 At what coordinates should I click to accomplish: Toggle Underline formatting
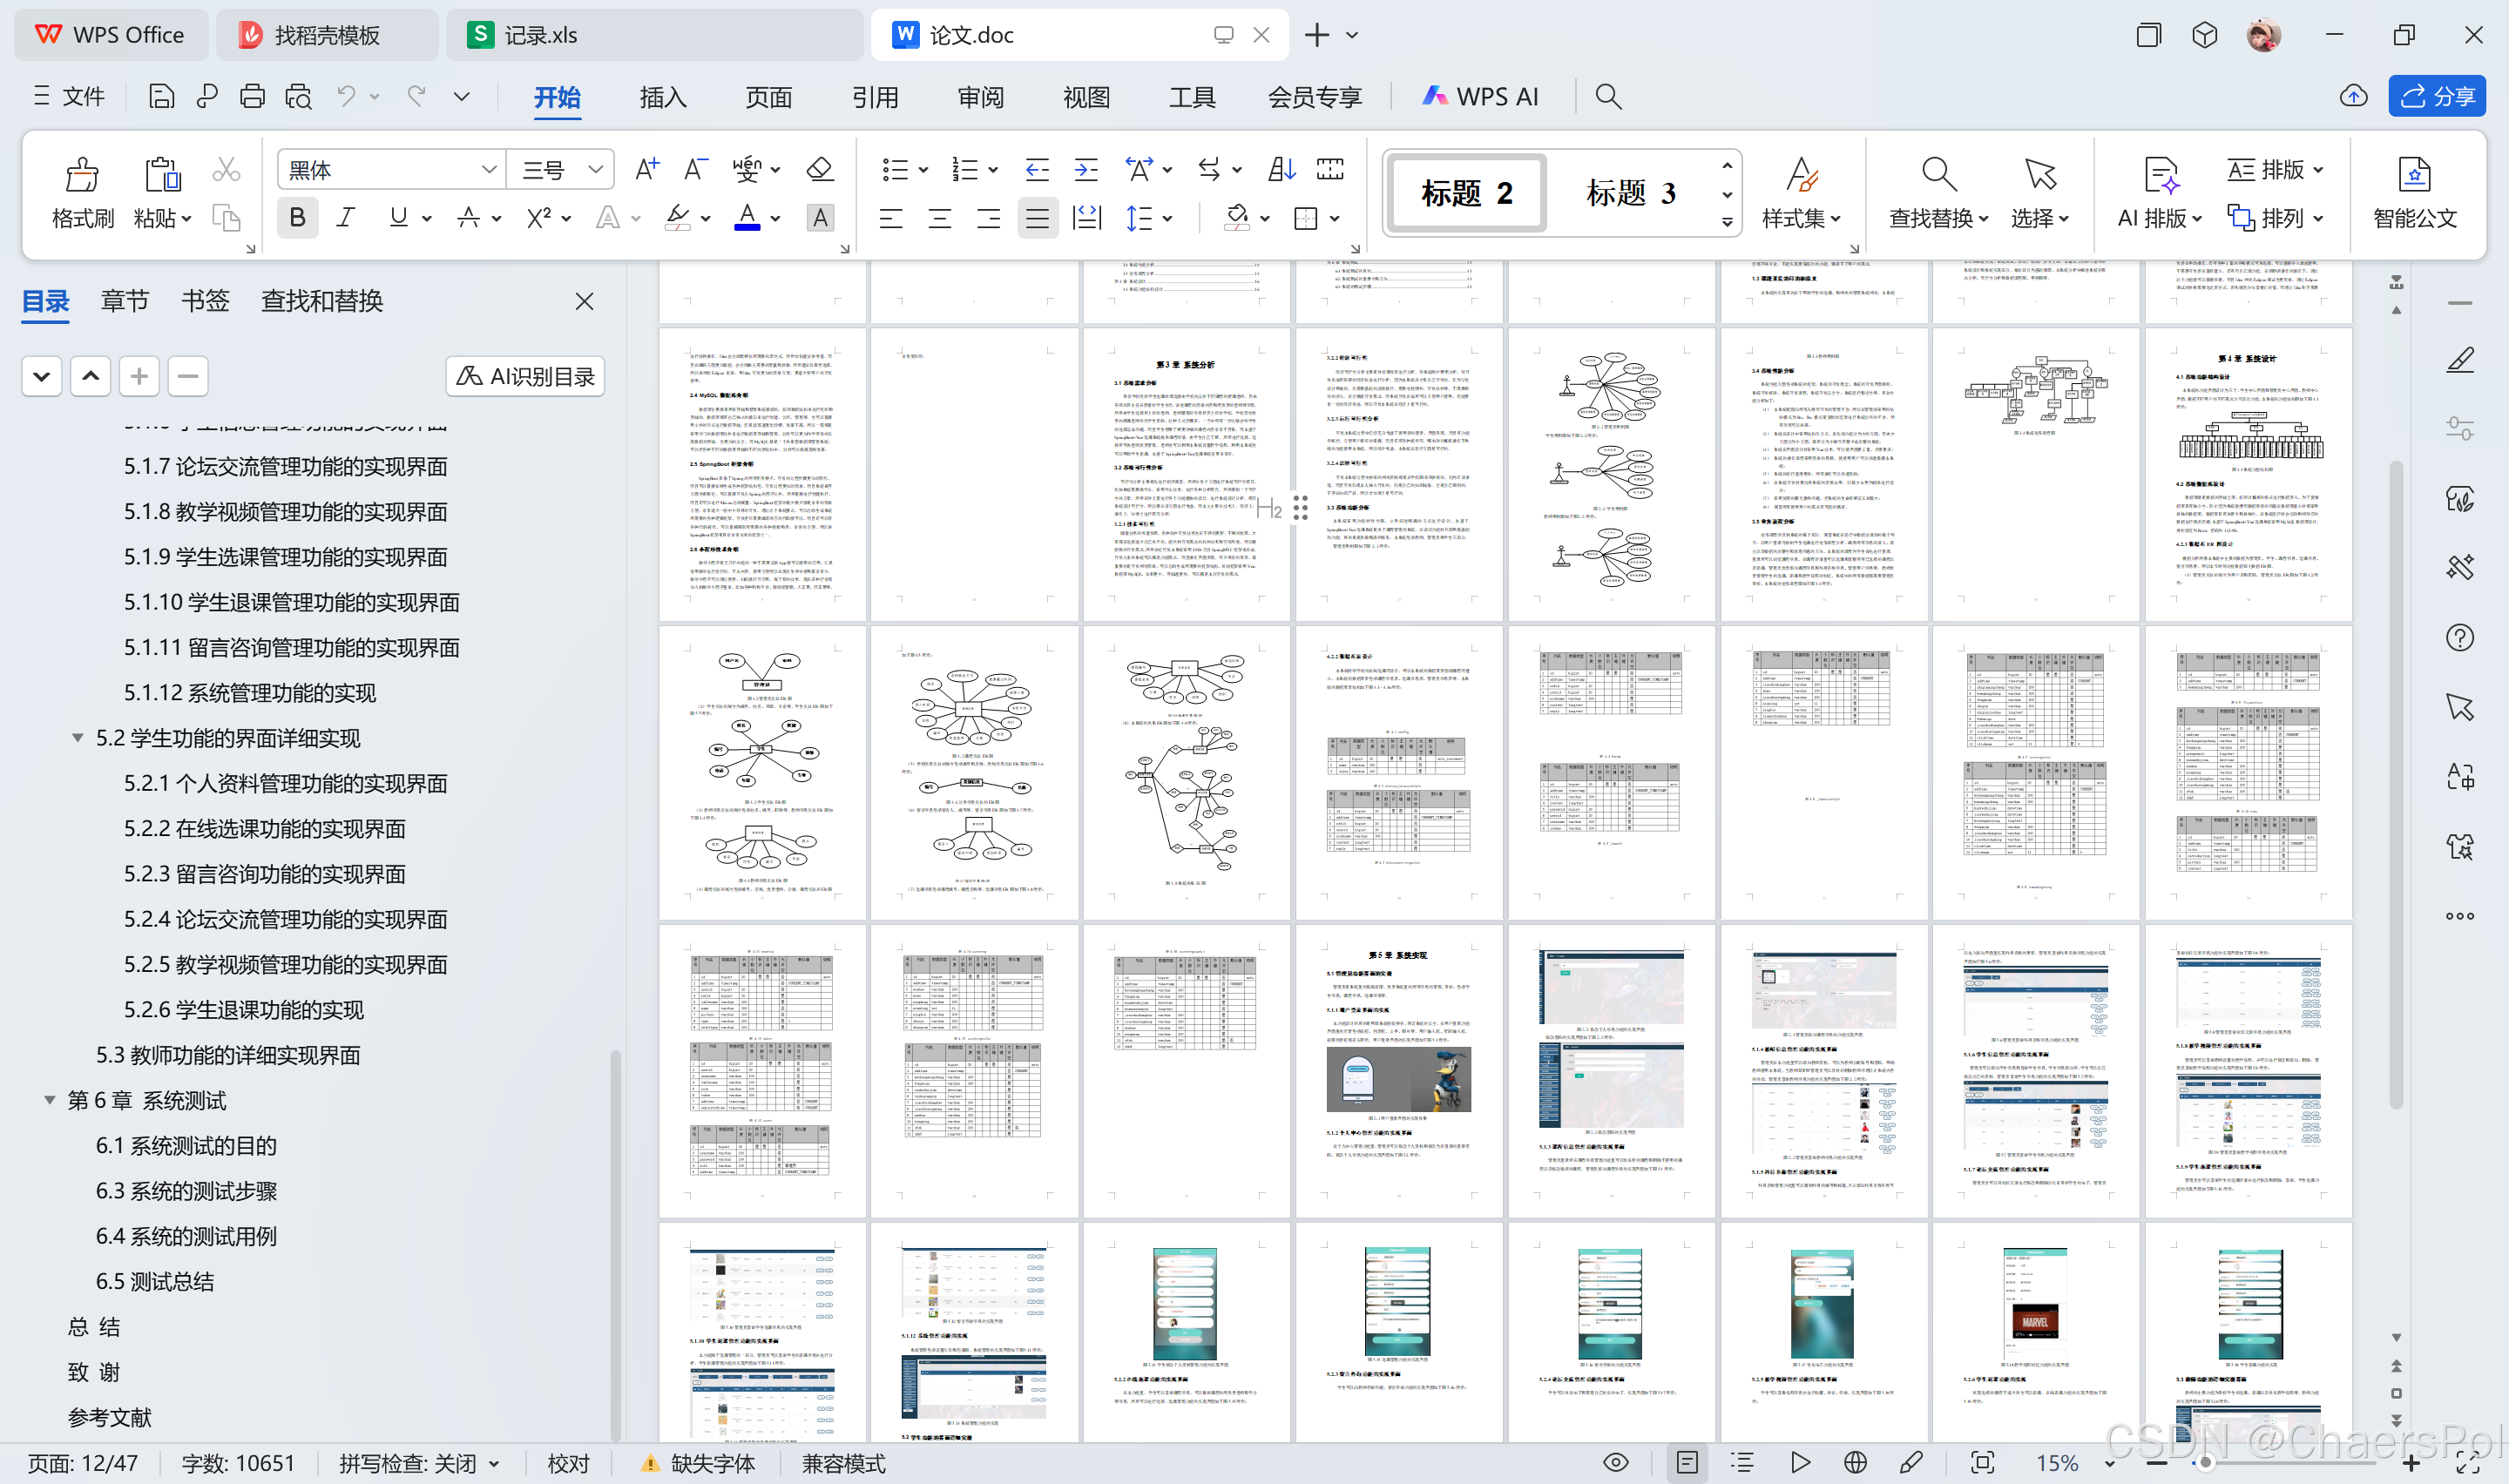coord(398,217)
